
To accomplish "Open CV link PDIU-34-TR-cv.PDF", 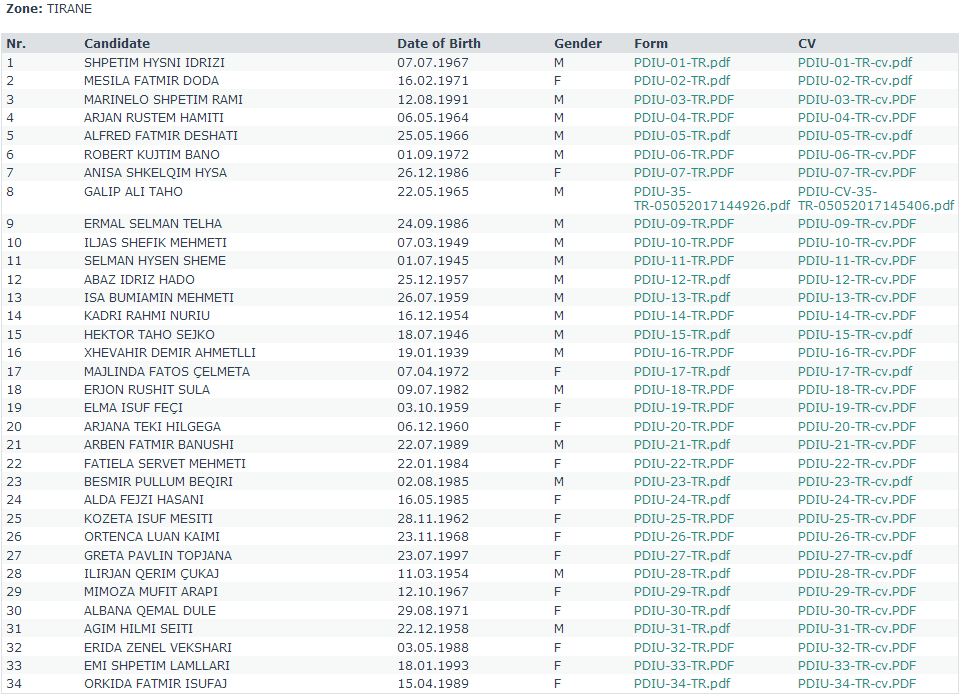I will 856,684.
